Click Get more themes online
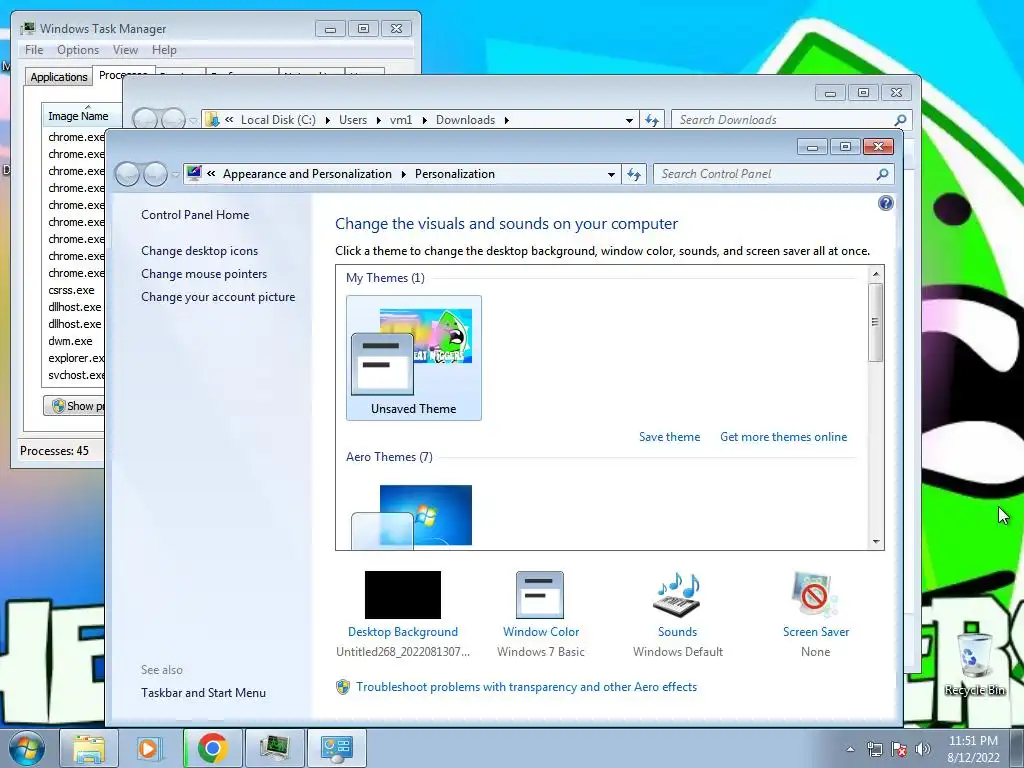Viewport: 1024px width, 768px height. (783, 437)
